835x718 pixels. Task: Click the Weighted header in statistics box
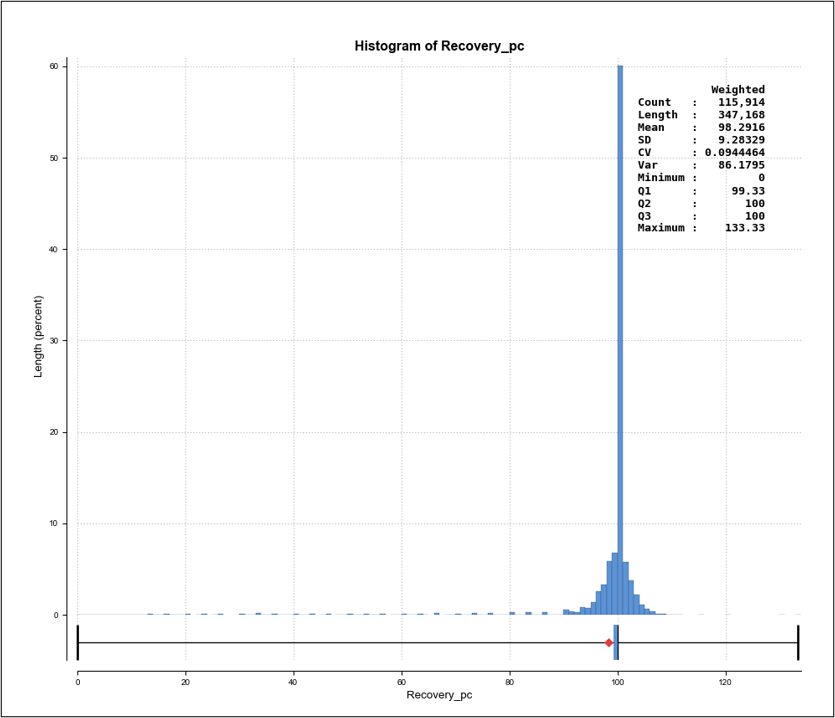click(738, 89)
